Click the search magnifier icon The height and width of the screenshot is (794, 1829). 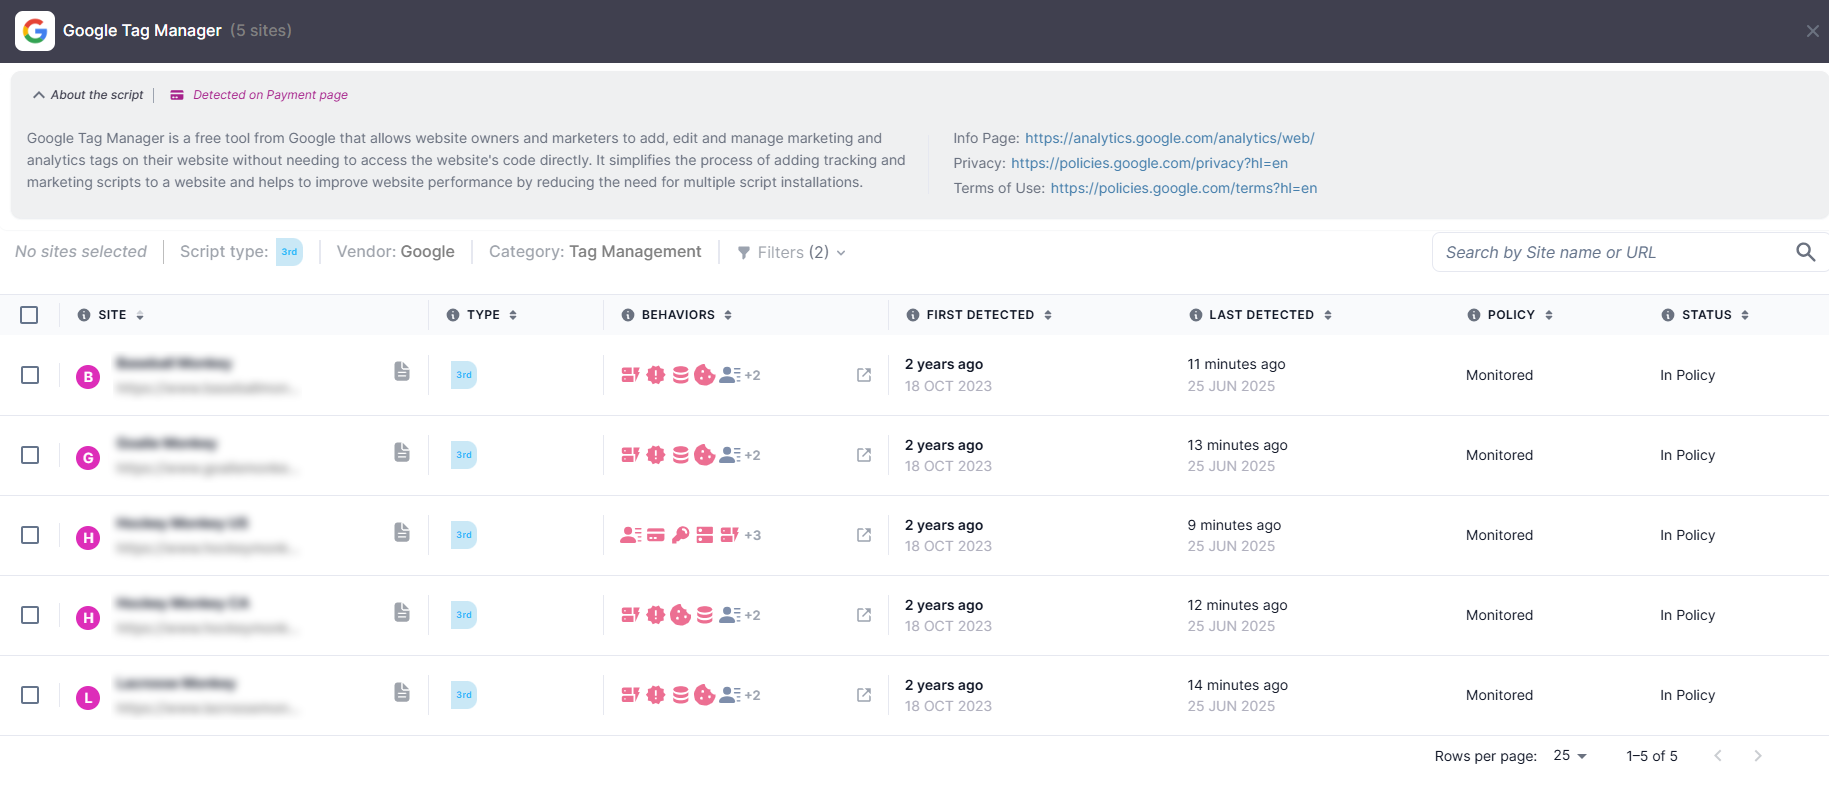point(1805,252)
